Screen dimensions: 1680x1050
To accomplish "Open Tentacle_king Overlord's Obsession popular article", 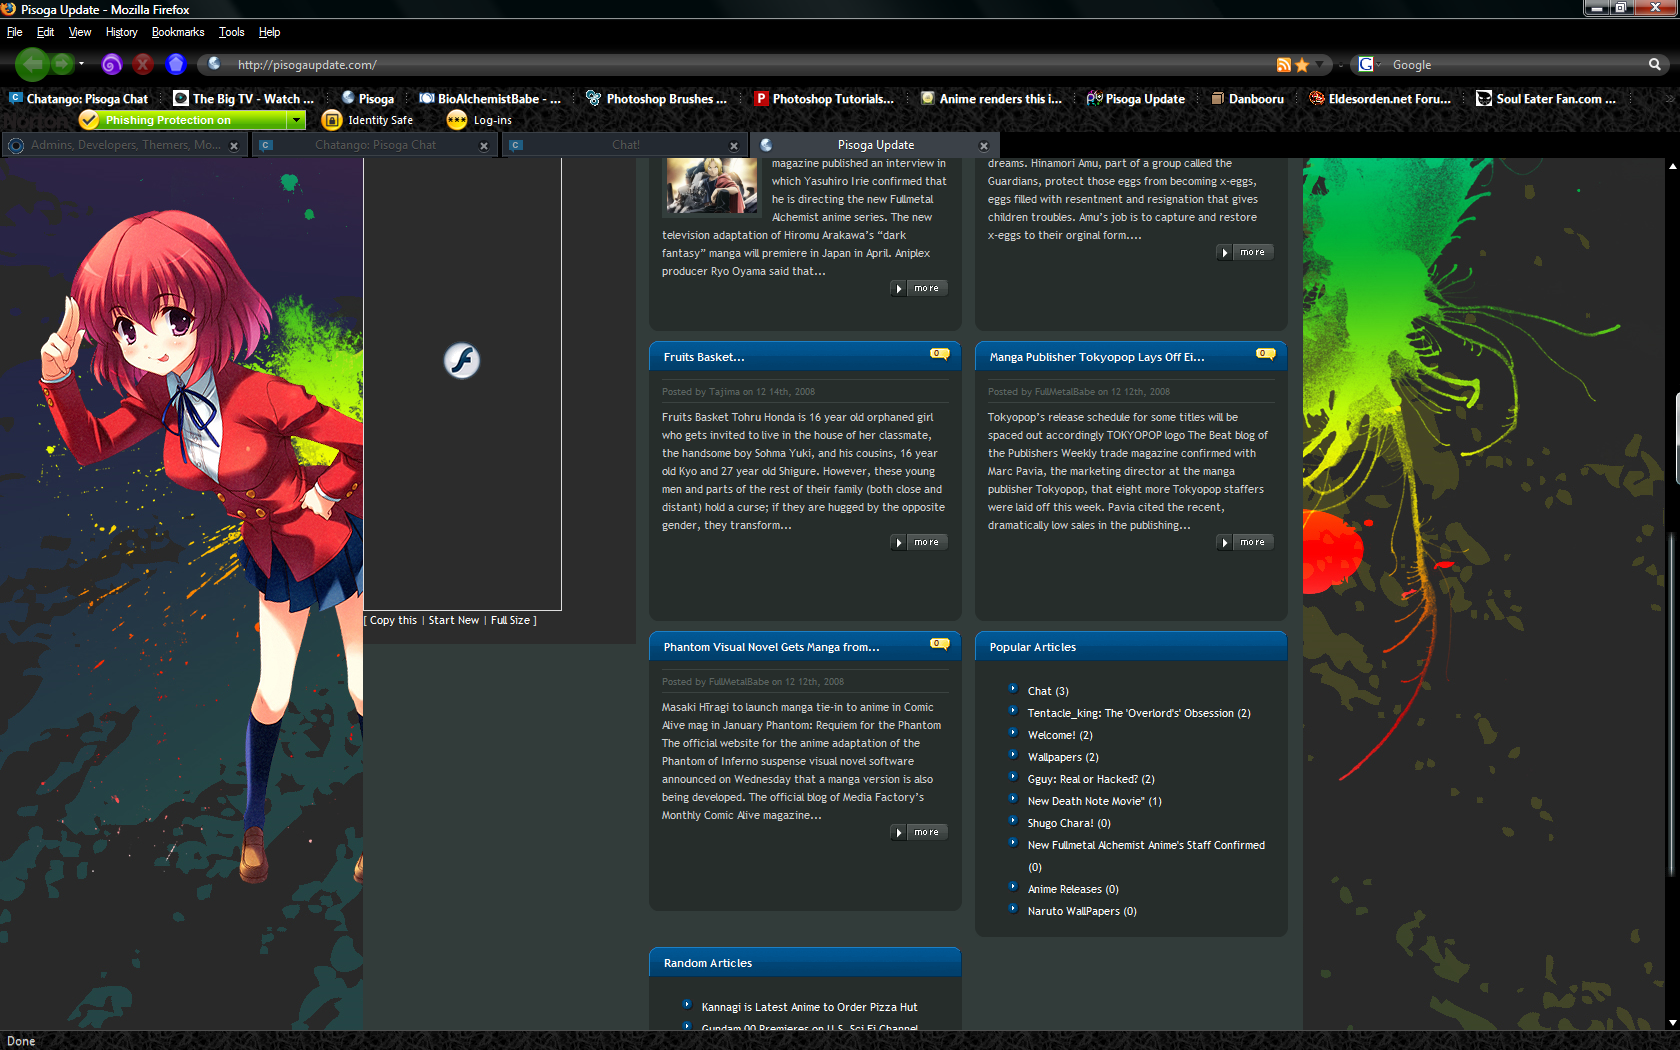I will [1139, 713].
